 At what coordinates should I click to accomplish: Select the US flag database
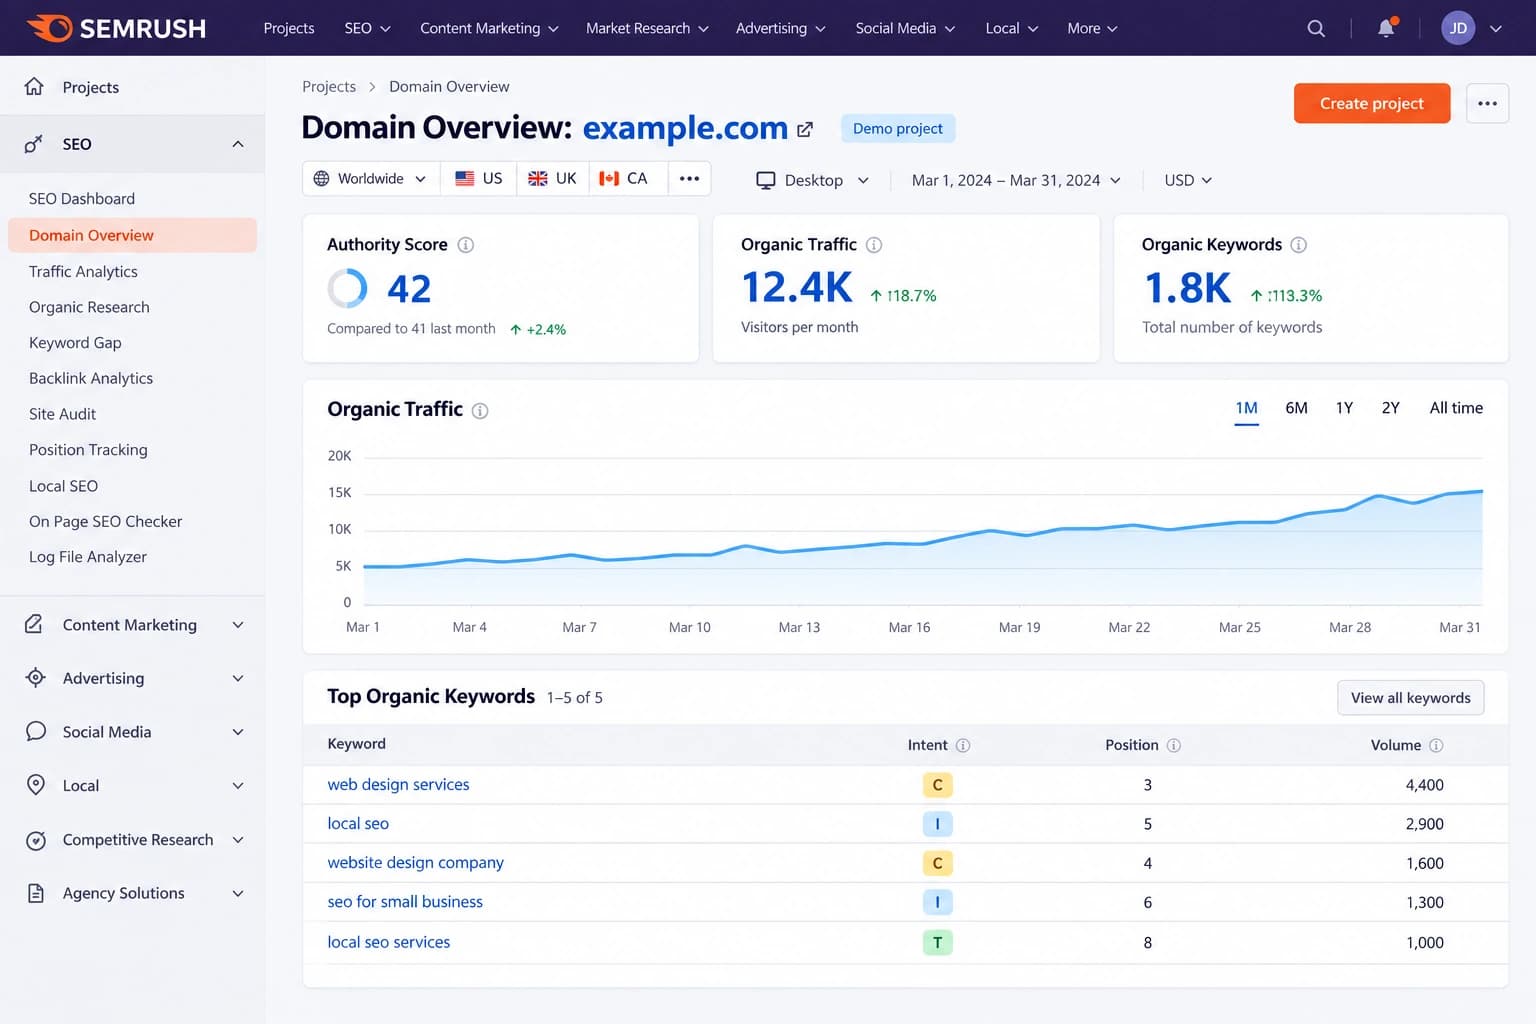coord(479,178)
